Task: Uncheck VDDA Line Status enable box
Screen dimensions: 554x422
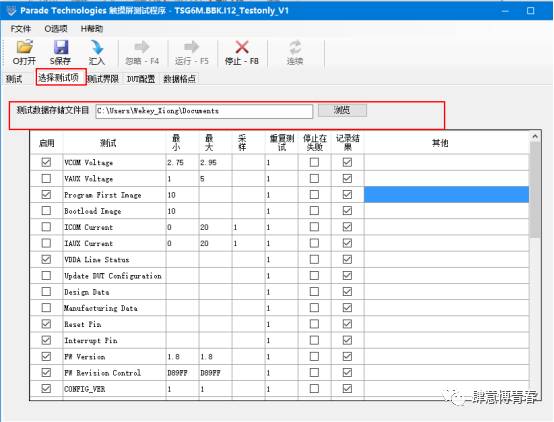Action: coord(46,259)
